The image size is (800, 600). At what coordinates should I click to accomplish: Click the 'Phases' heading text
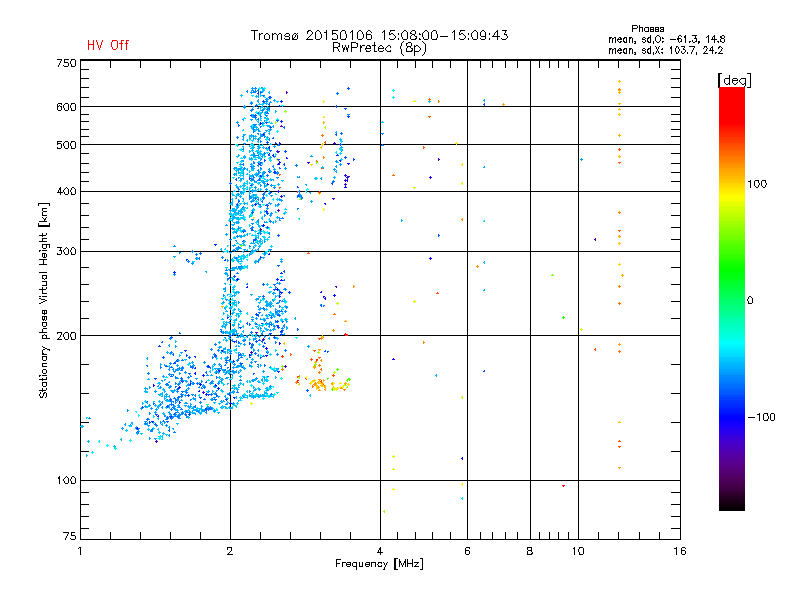[647, 29]
